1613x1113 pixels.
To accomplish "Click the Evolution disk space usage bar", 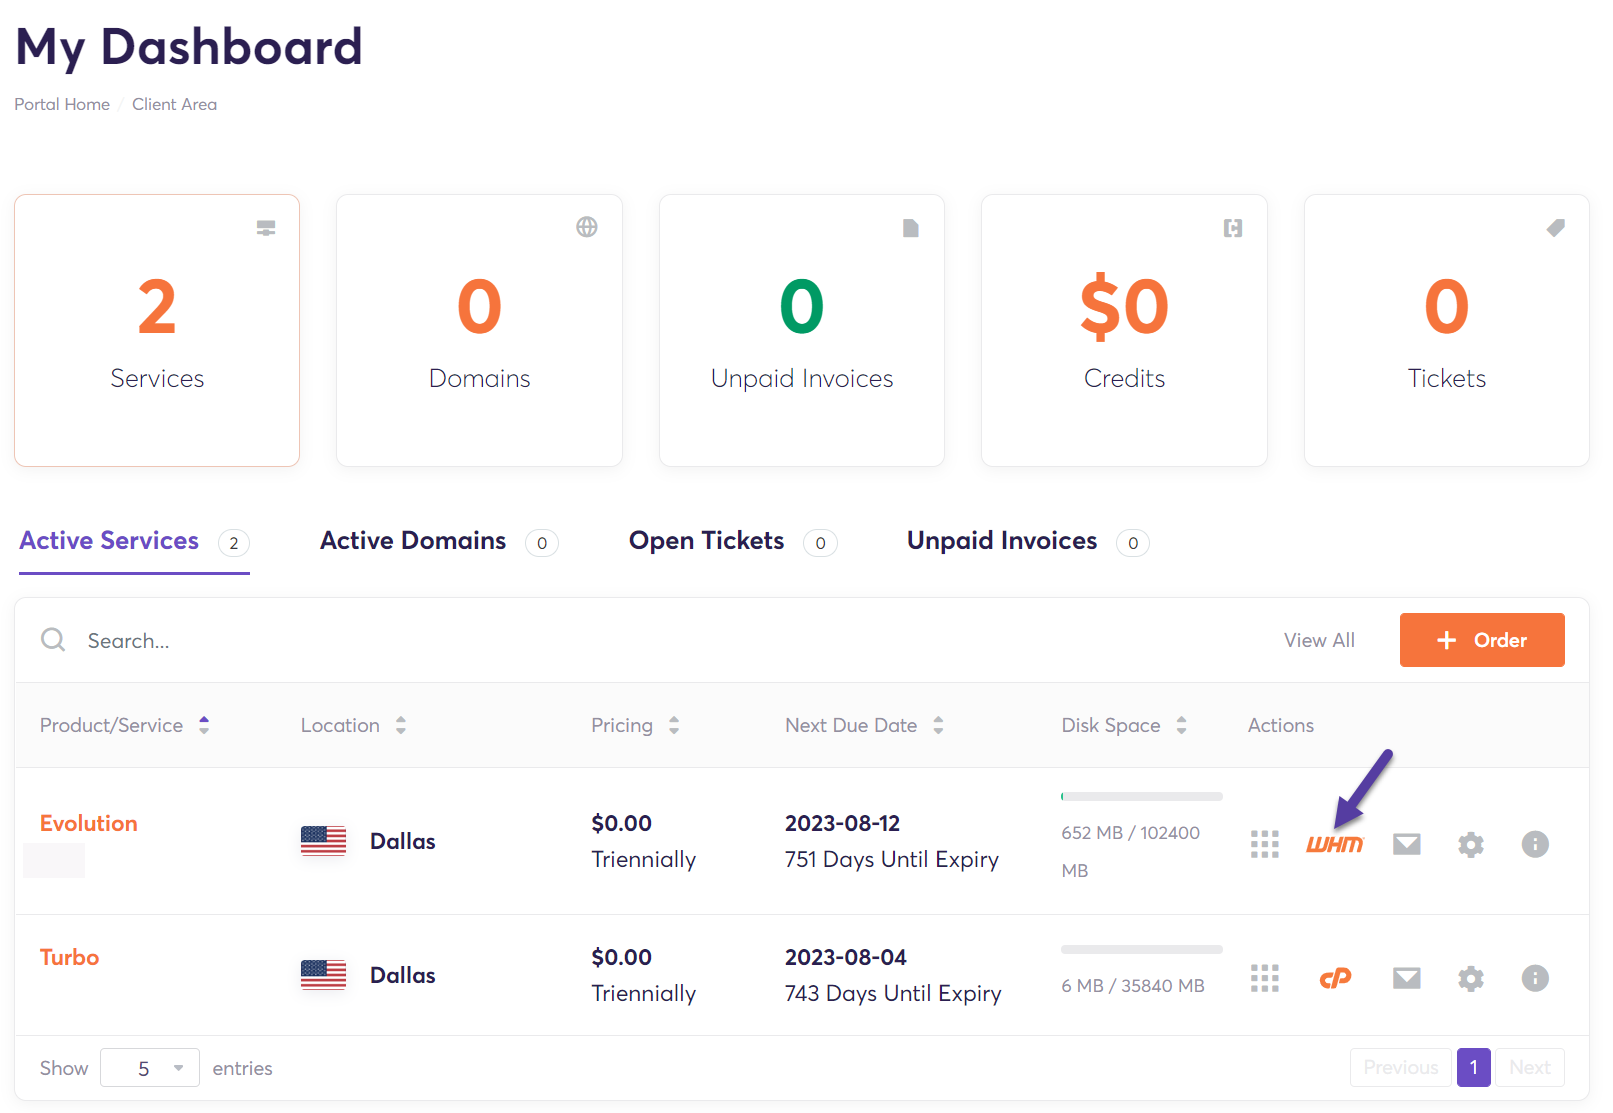I will pyautogui.click(x=1141, y=797).
